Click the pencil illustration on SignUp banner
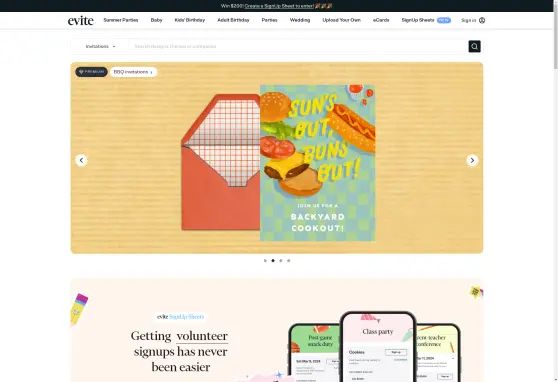558x382 pixels. tap(79, 309)
